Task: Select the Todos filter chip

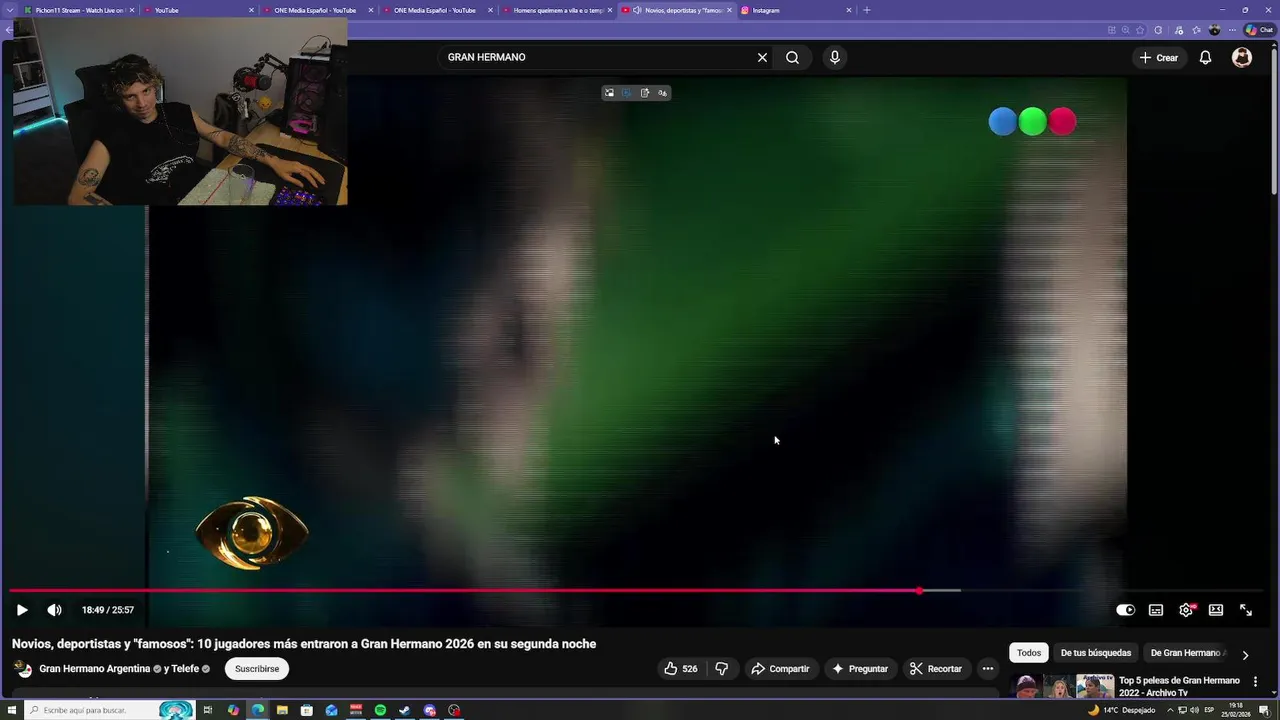Action: (1029, 653)
